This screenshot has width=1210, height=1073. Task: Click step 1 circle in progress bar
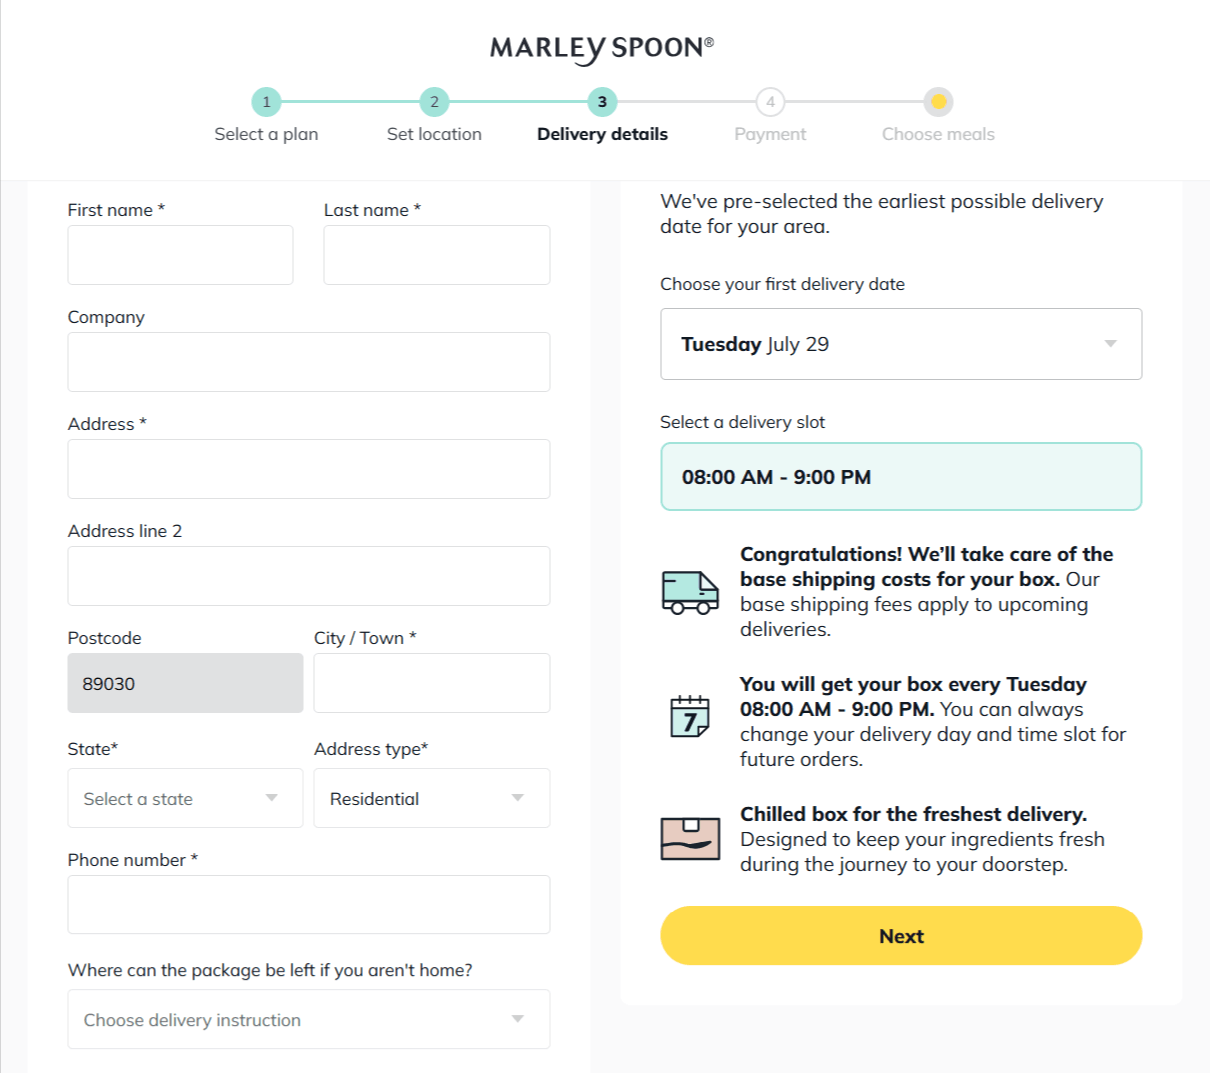click(266, 102)
